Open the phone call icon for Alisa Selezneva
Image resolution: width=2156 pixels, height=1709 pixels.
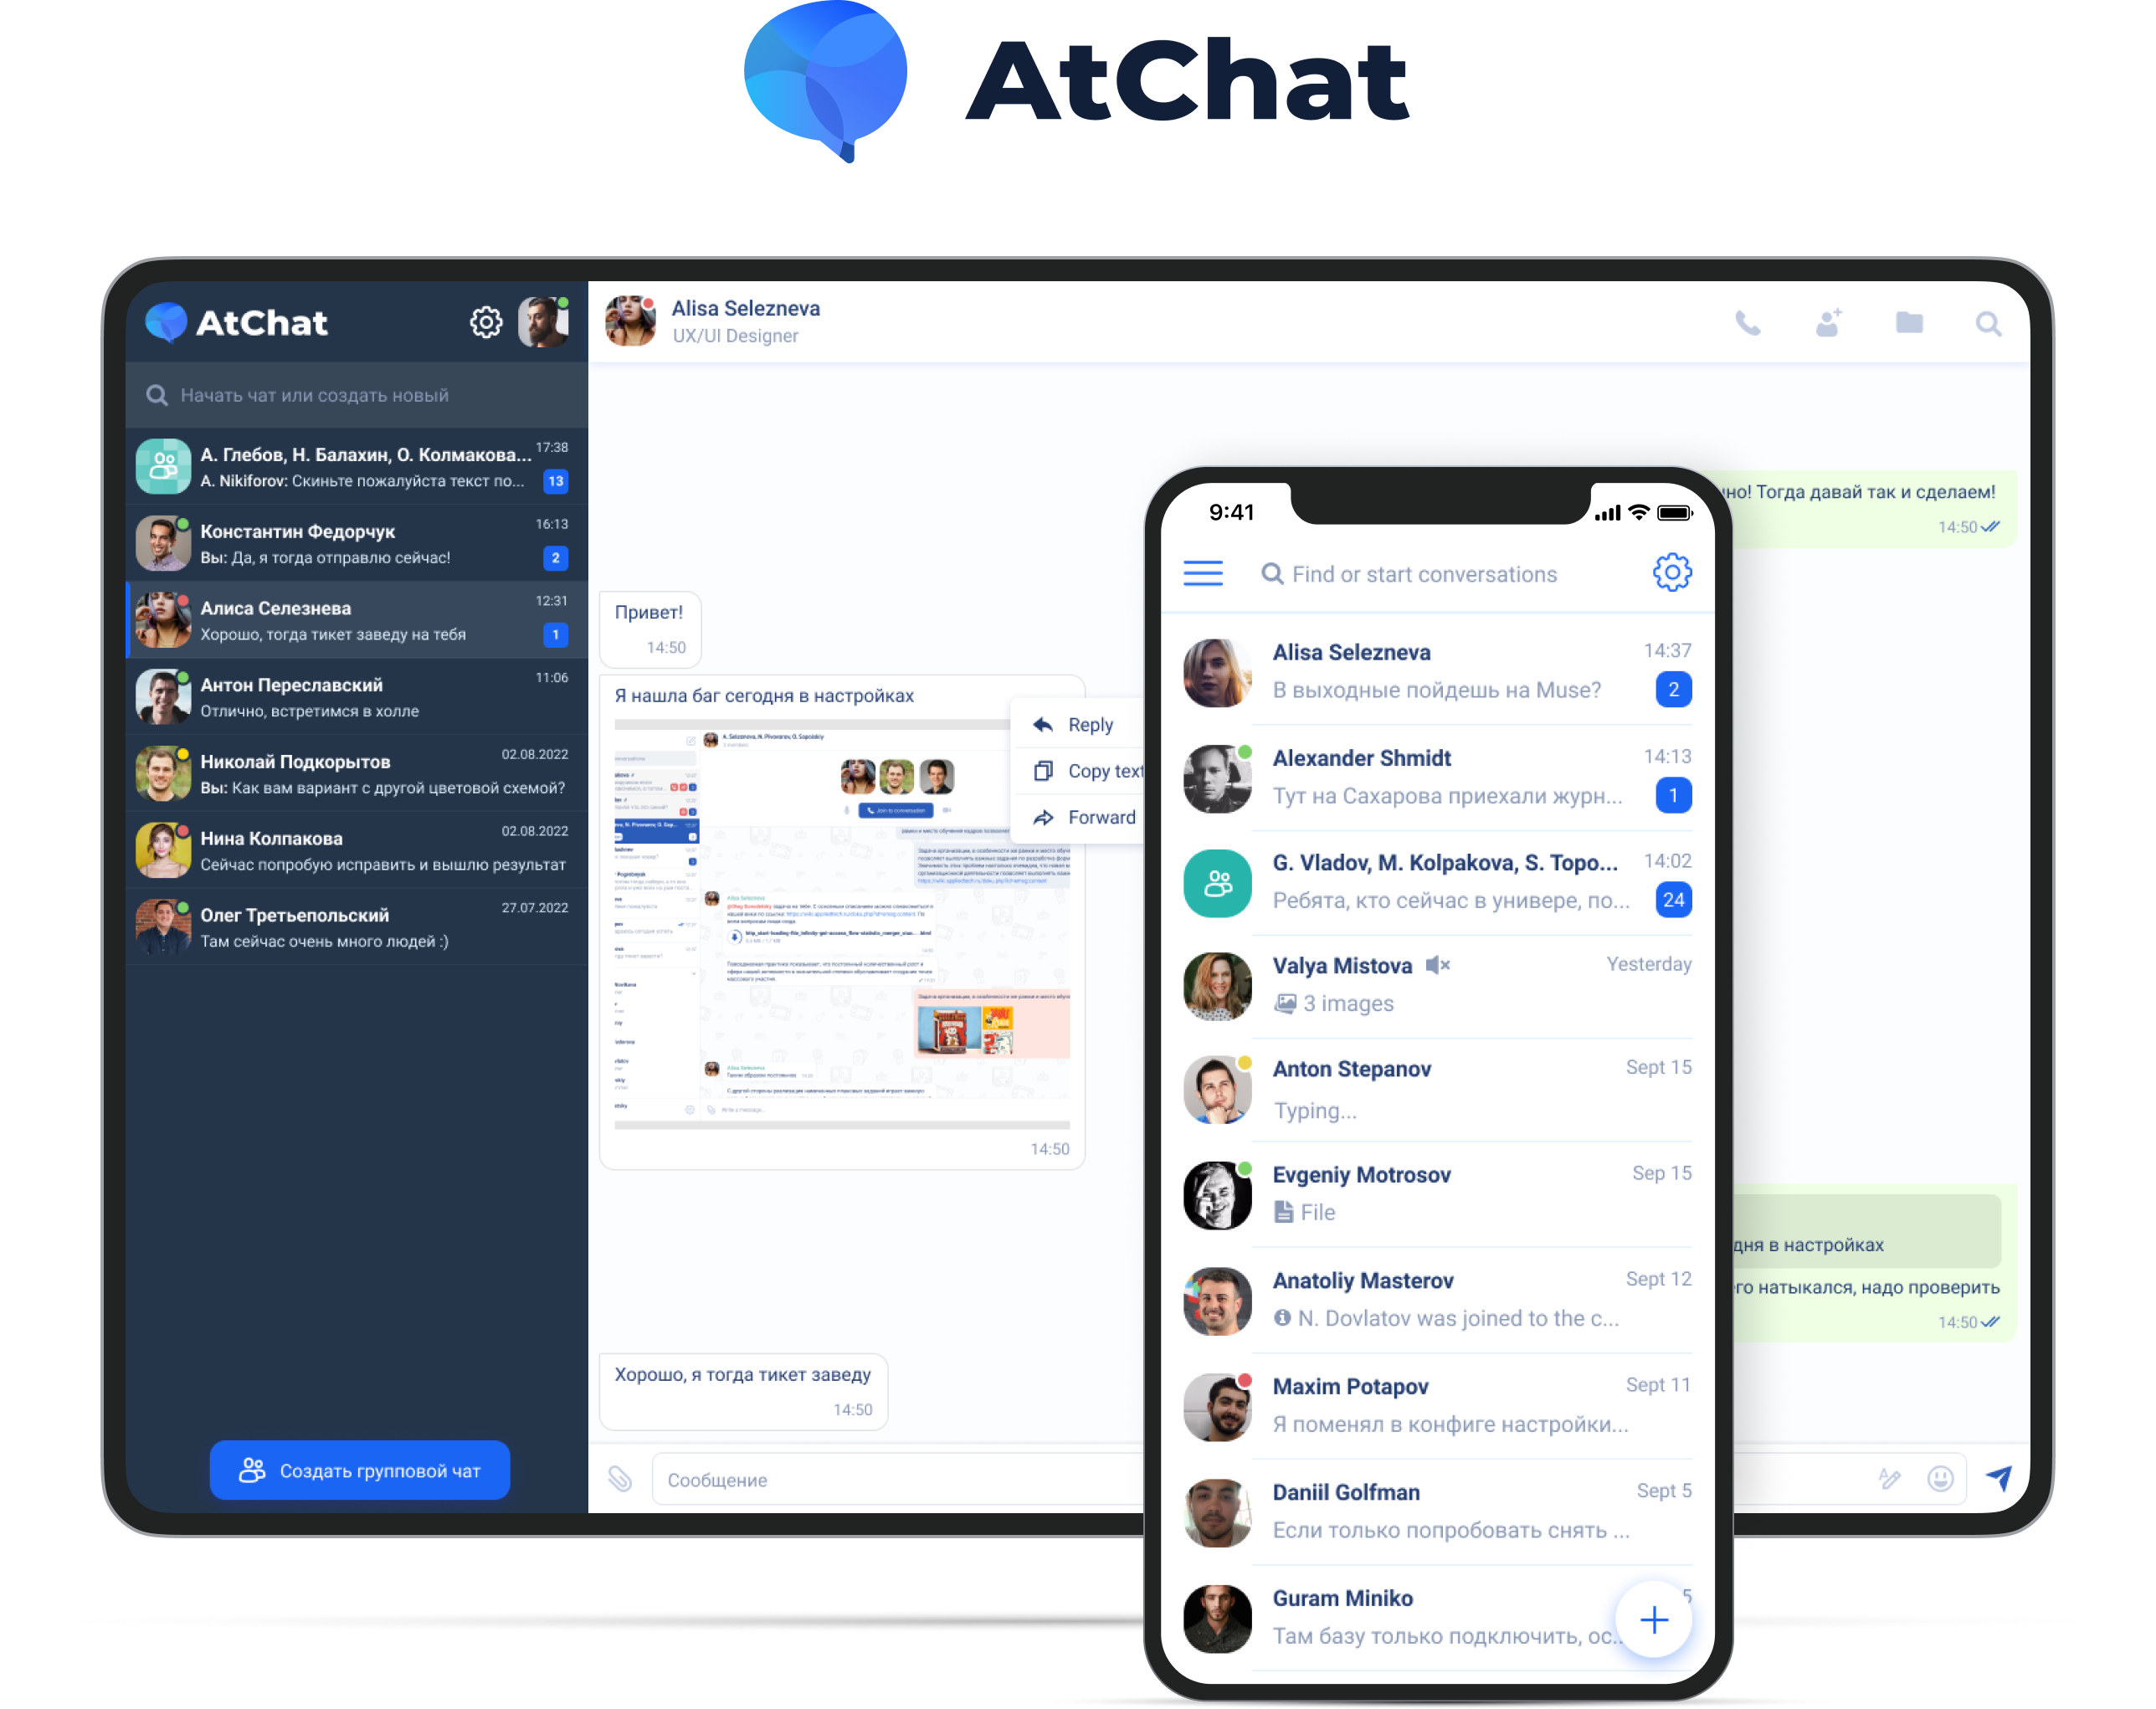1750,322
